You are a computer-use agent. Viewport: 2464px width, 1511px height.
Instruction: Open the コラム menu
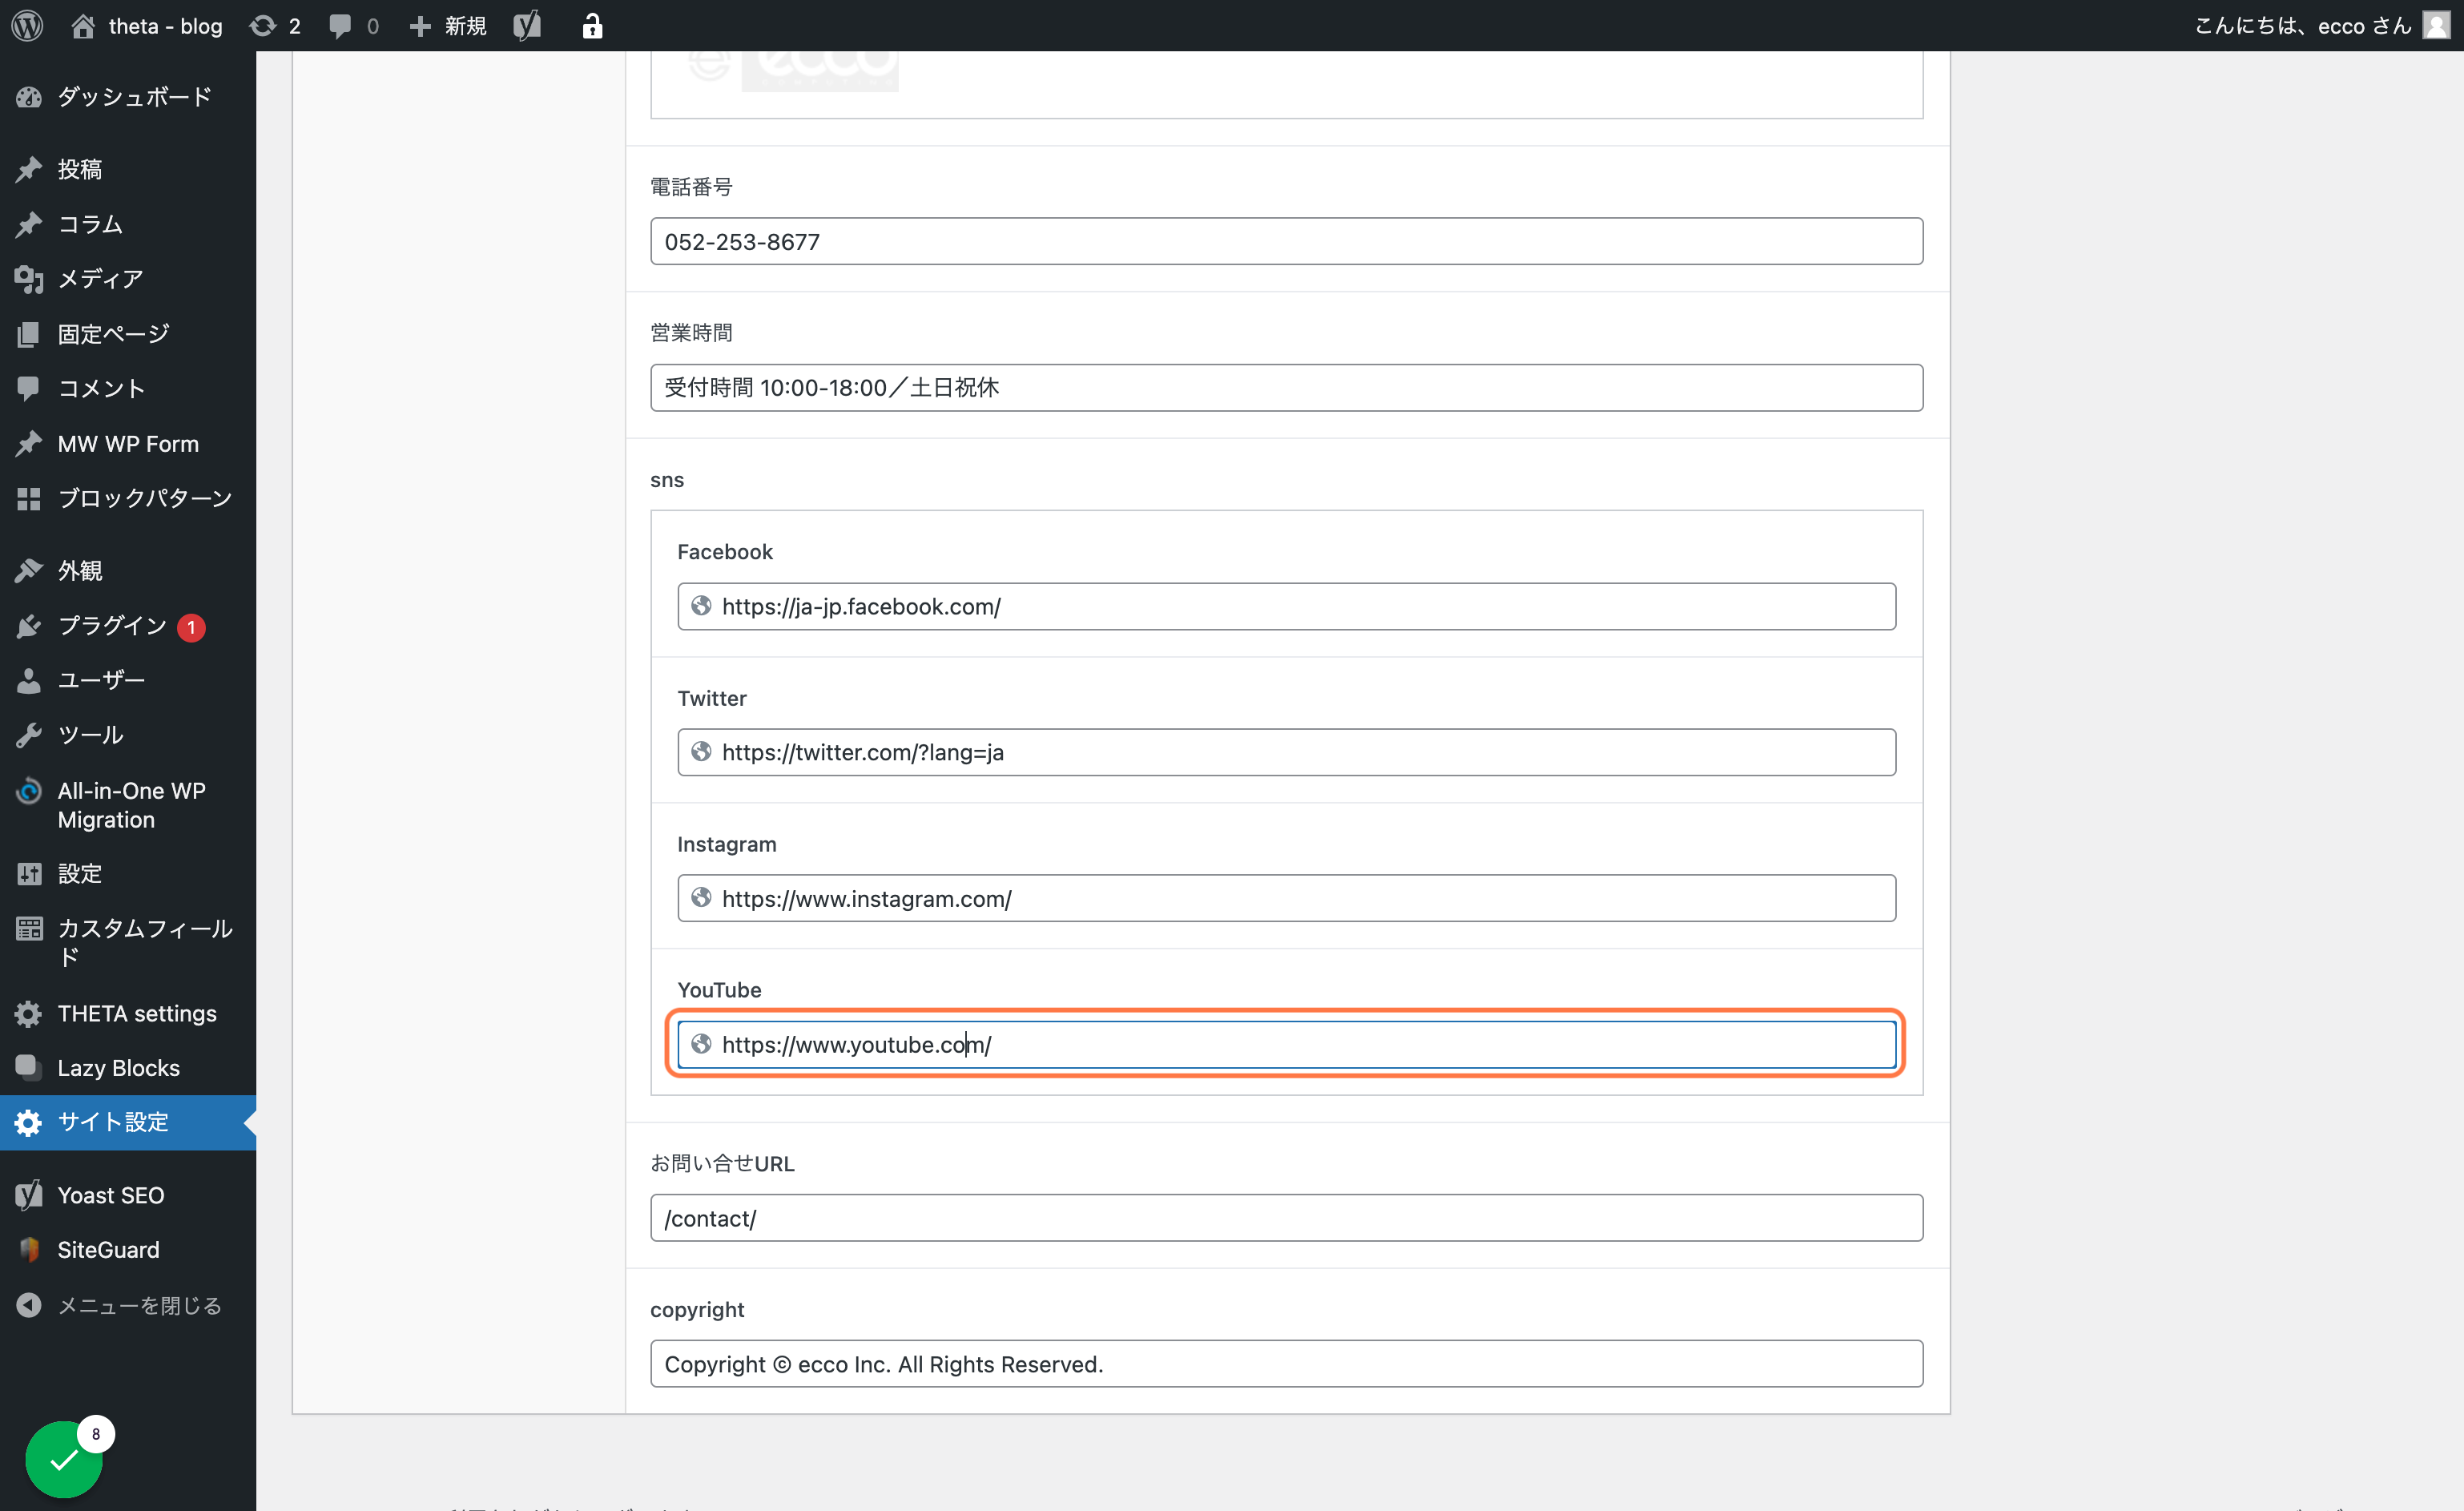click(x=128, y=224)
